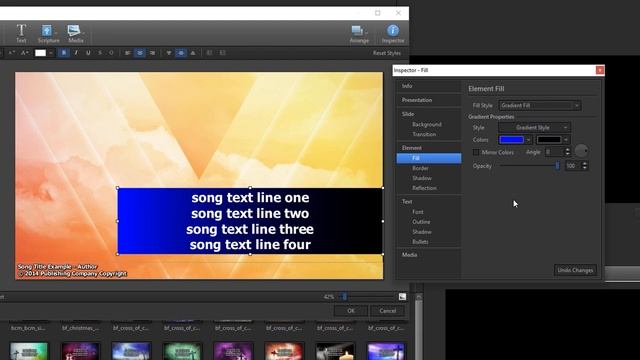Click first list formatting icon in format bar
This screenshot has height=360, width=640.
pyautogui.click(x=209, y=53)
